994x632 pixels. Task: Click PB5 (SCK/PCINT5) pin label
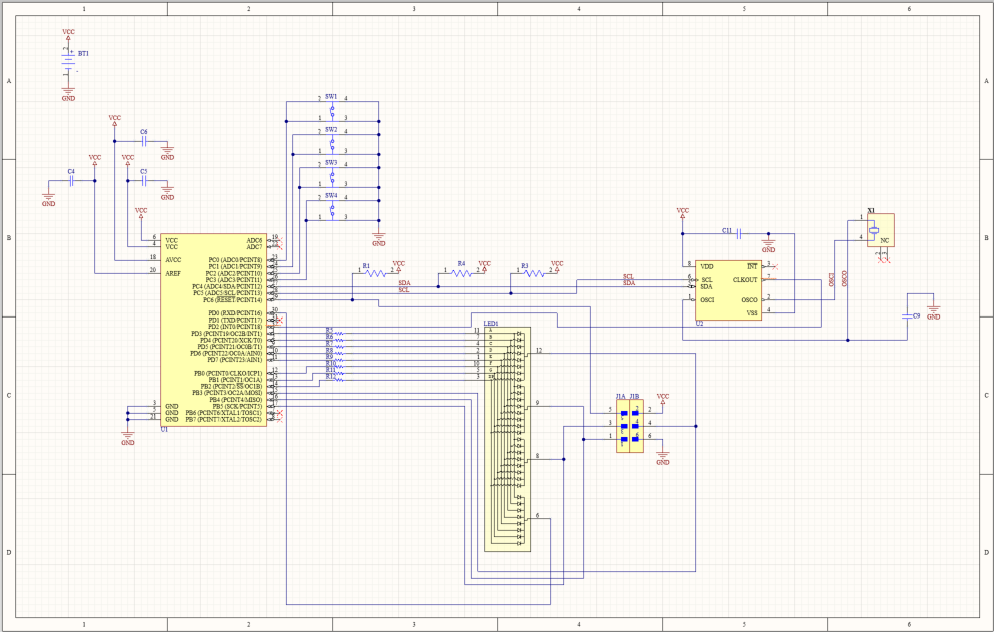pos(237,406)
